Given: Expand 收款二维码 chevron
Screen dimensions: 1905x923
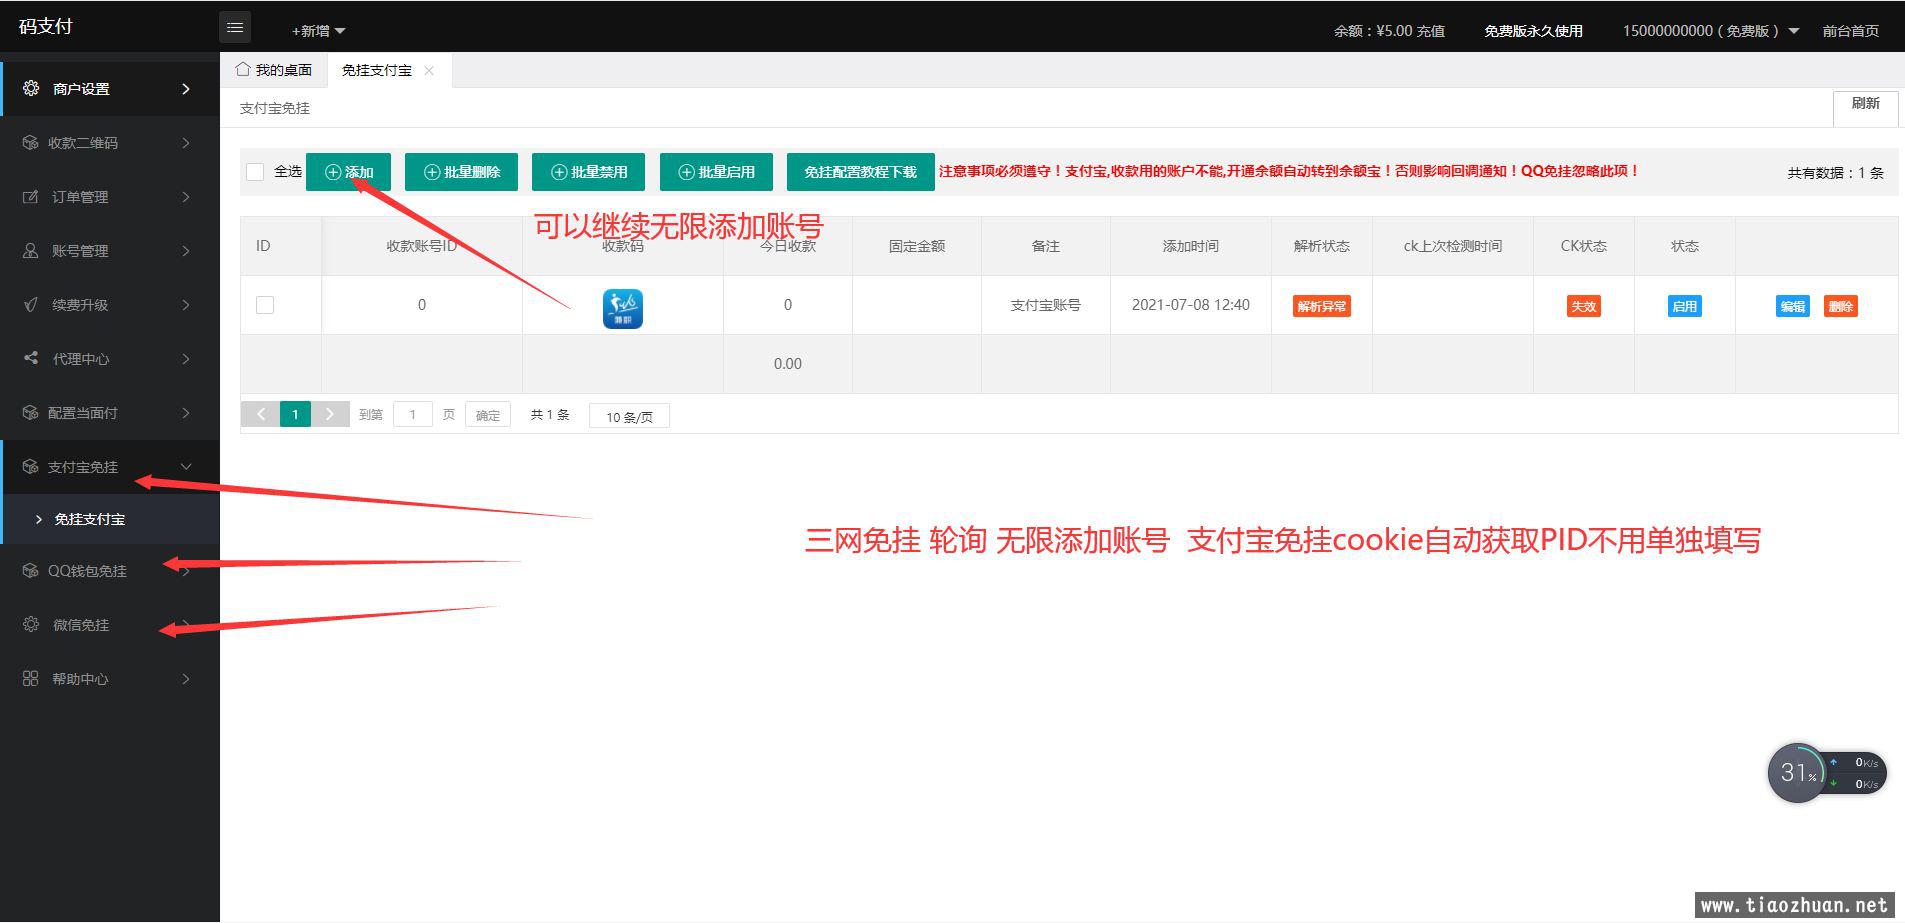Looking at the screenshot, I should (186, 143).
